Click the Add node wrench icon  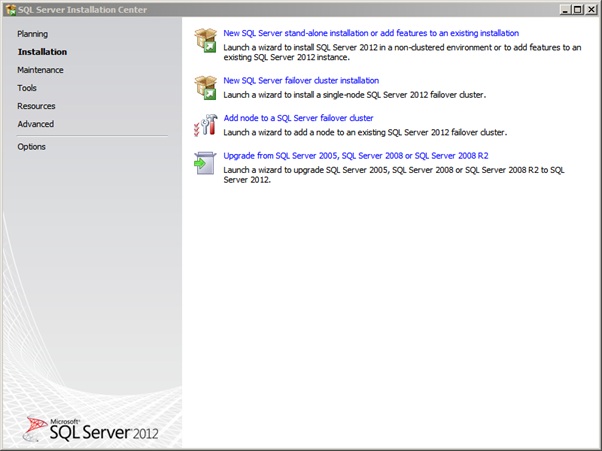tap(206, 124)
